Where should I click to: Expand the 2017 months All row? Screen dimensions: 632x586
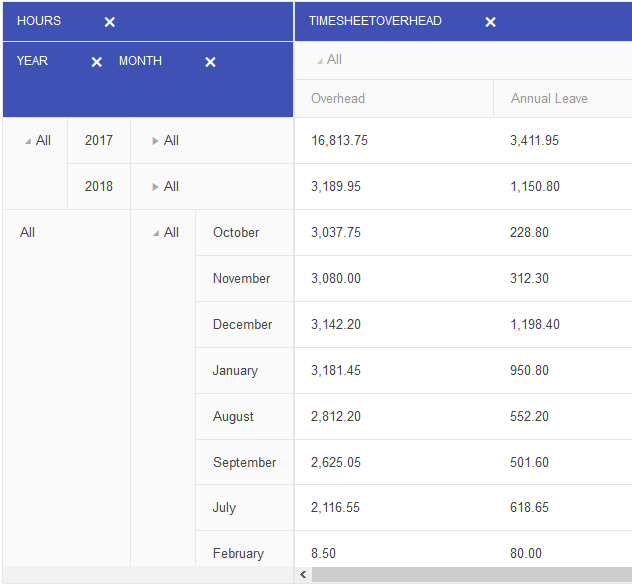pos(155,141)
